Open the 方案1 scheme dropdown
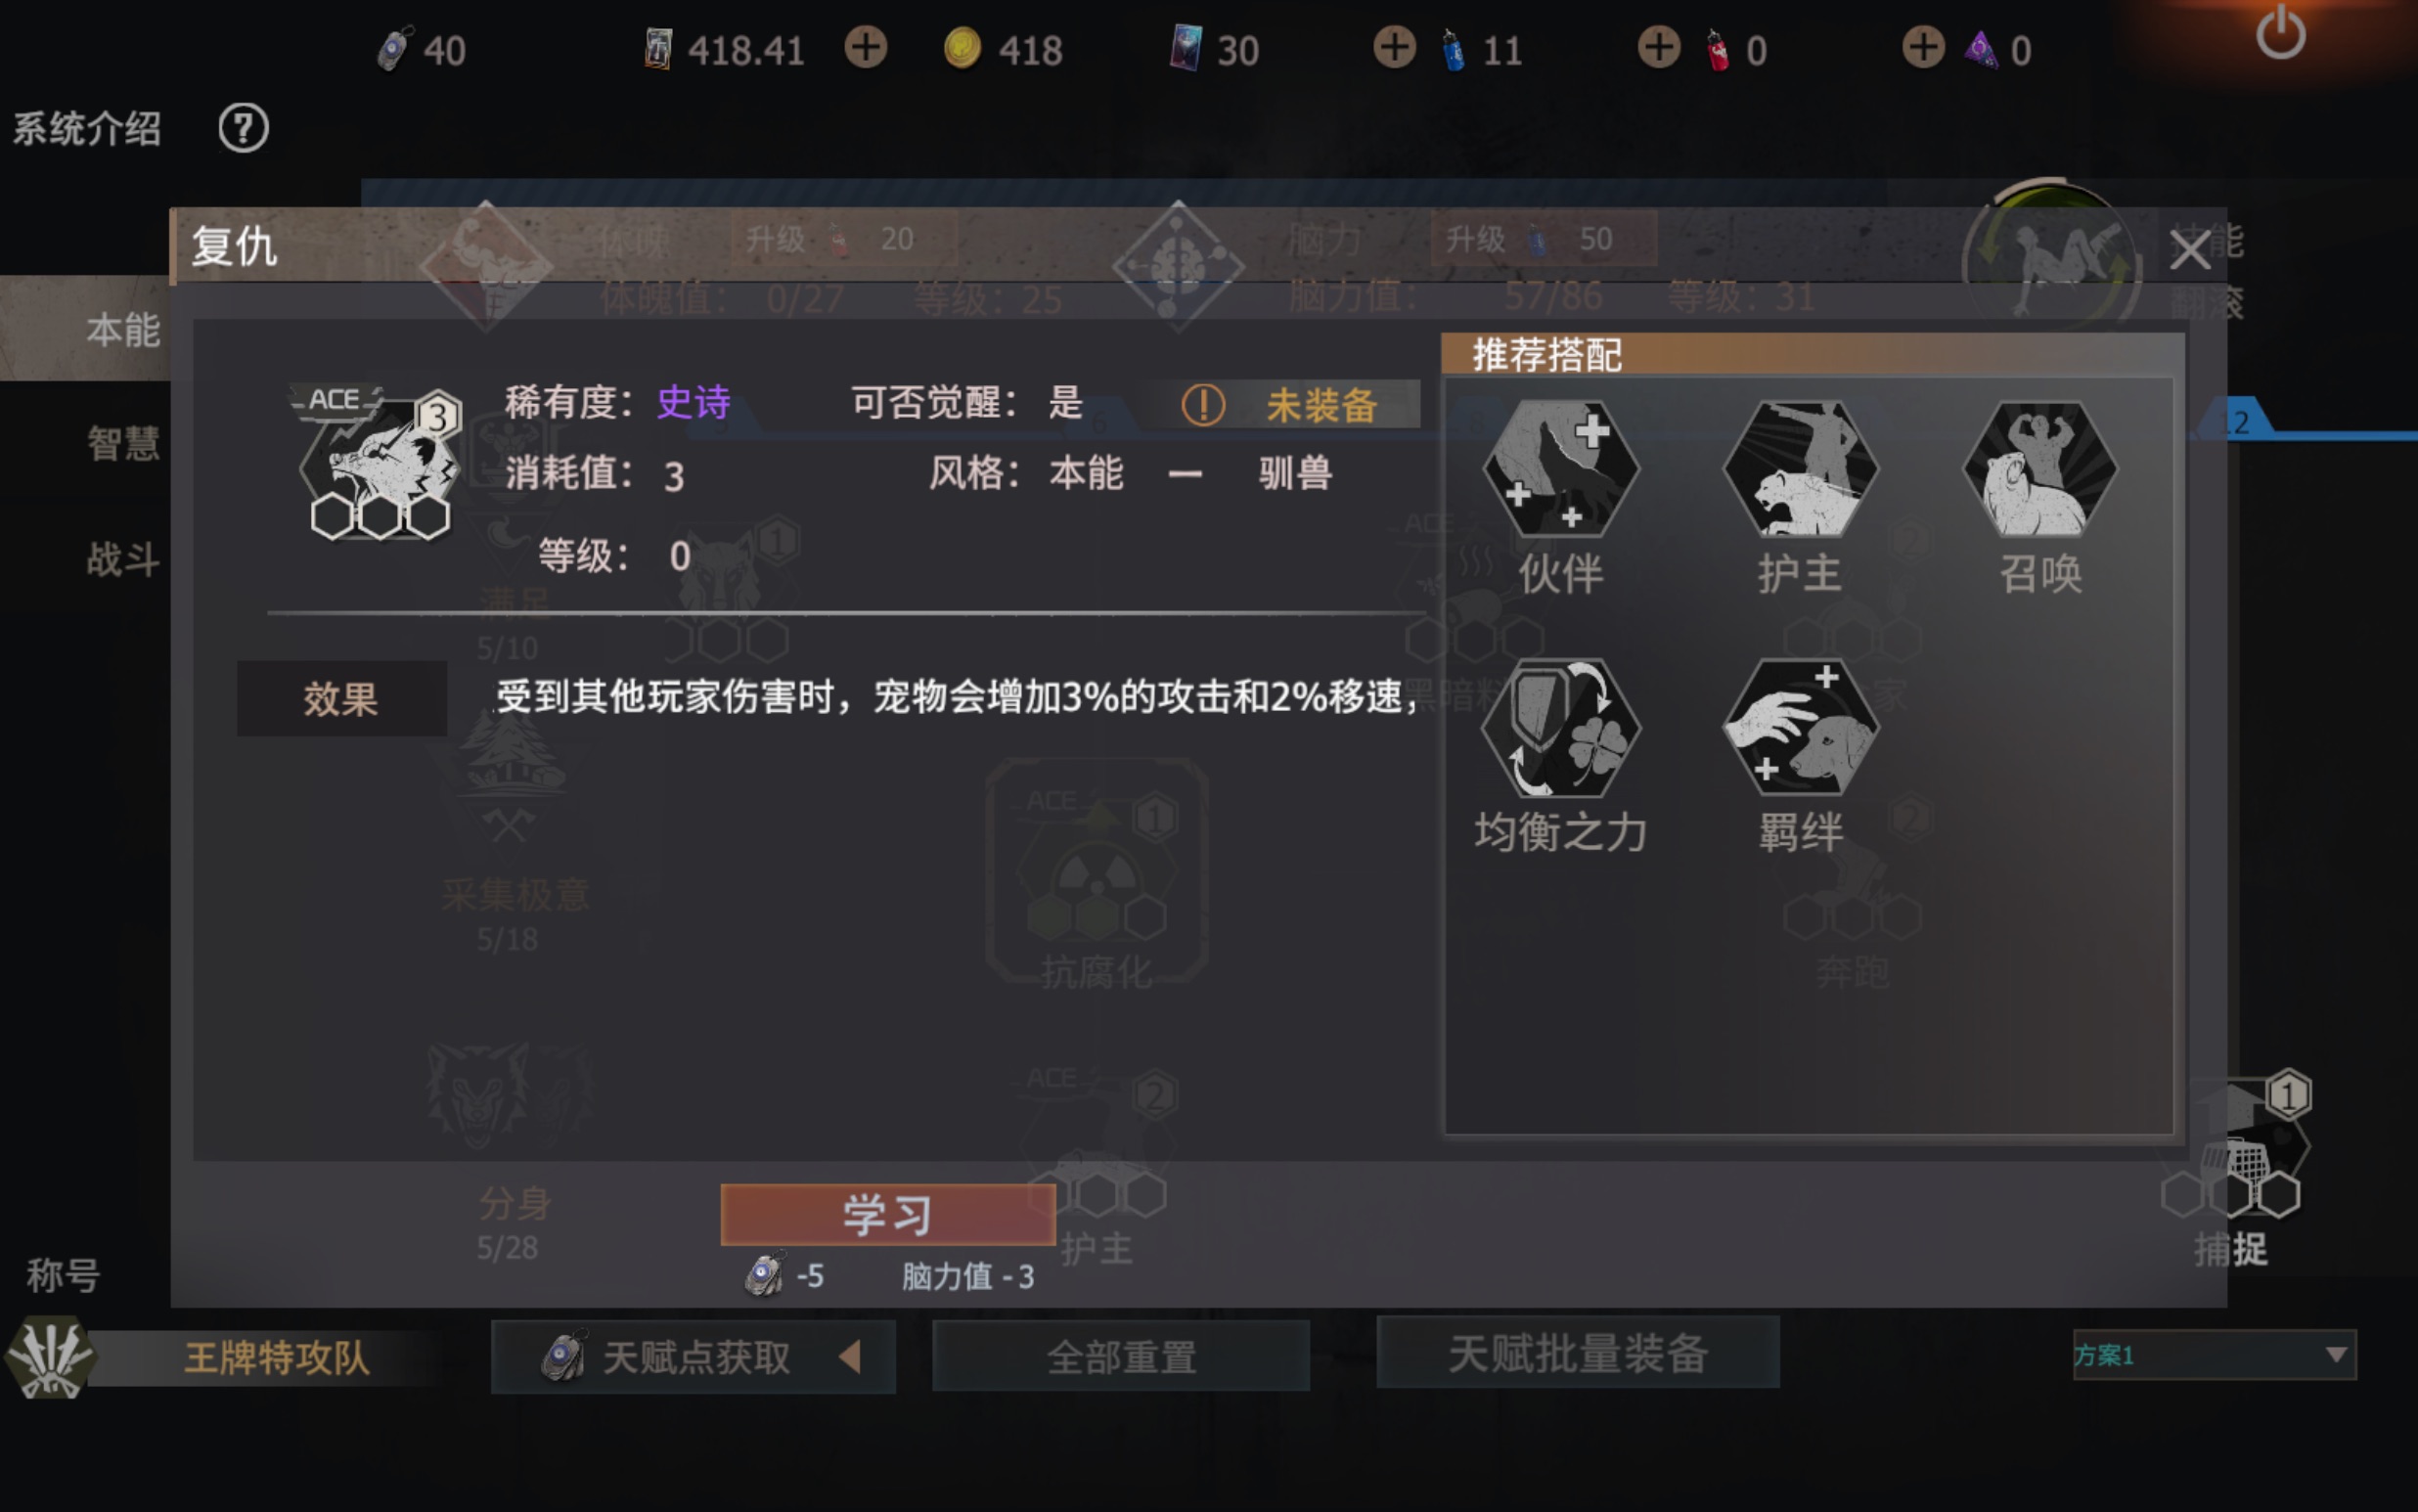Viewport: 2418px width, 1512px height. click(x=2214, y=1355)
